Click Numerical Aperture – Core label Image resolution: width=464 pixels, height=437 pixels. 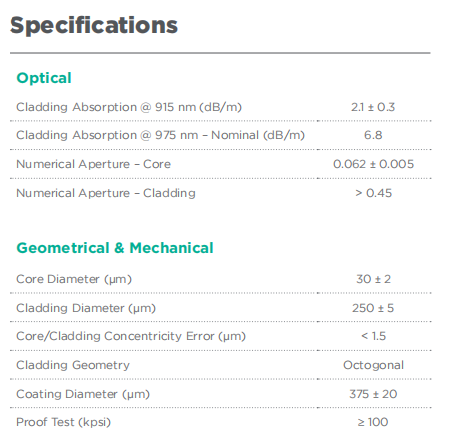coord(93,164)
